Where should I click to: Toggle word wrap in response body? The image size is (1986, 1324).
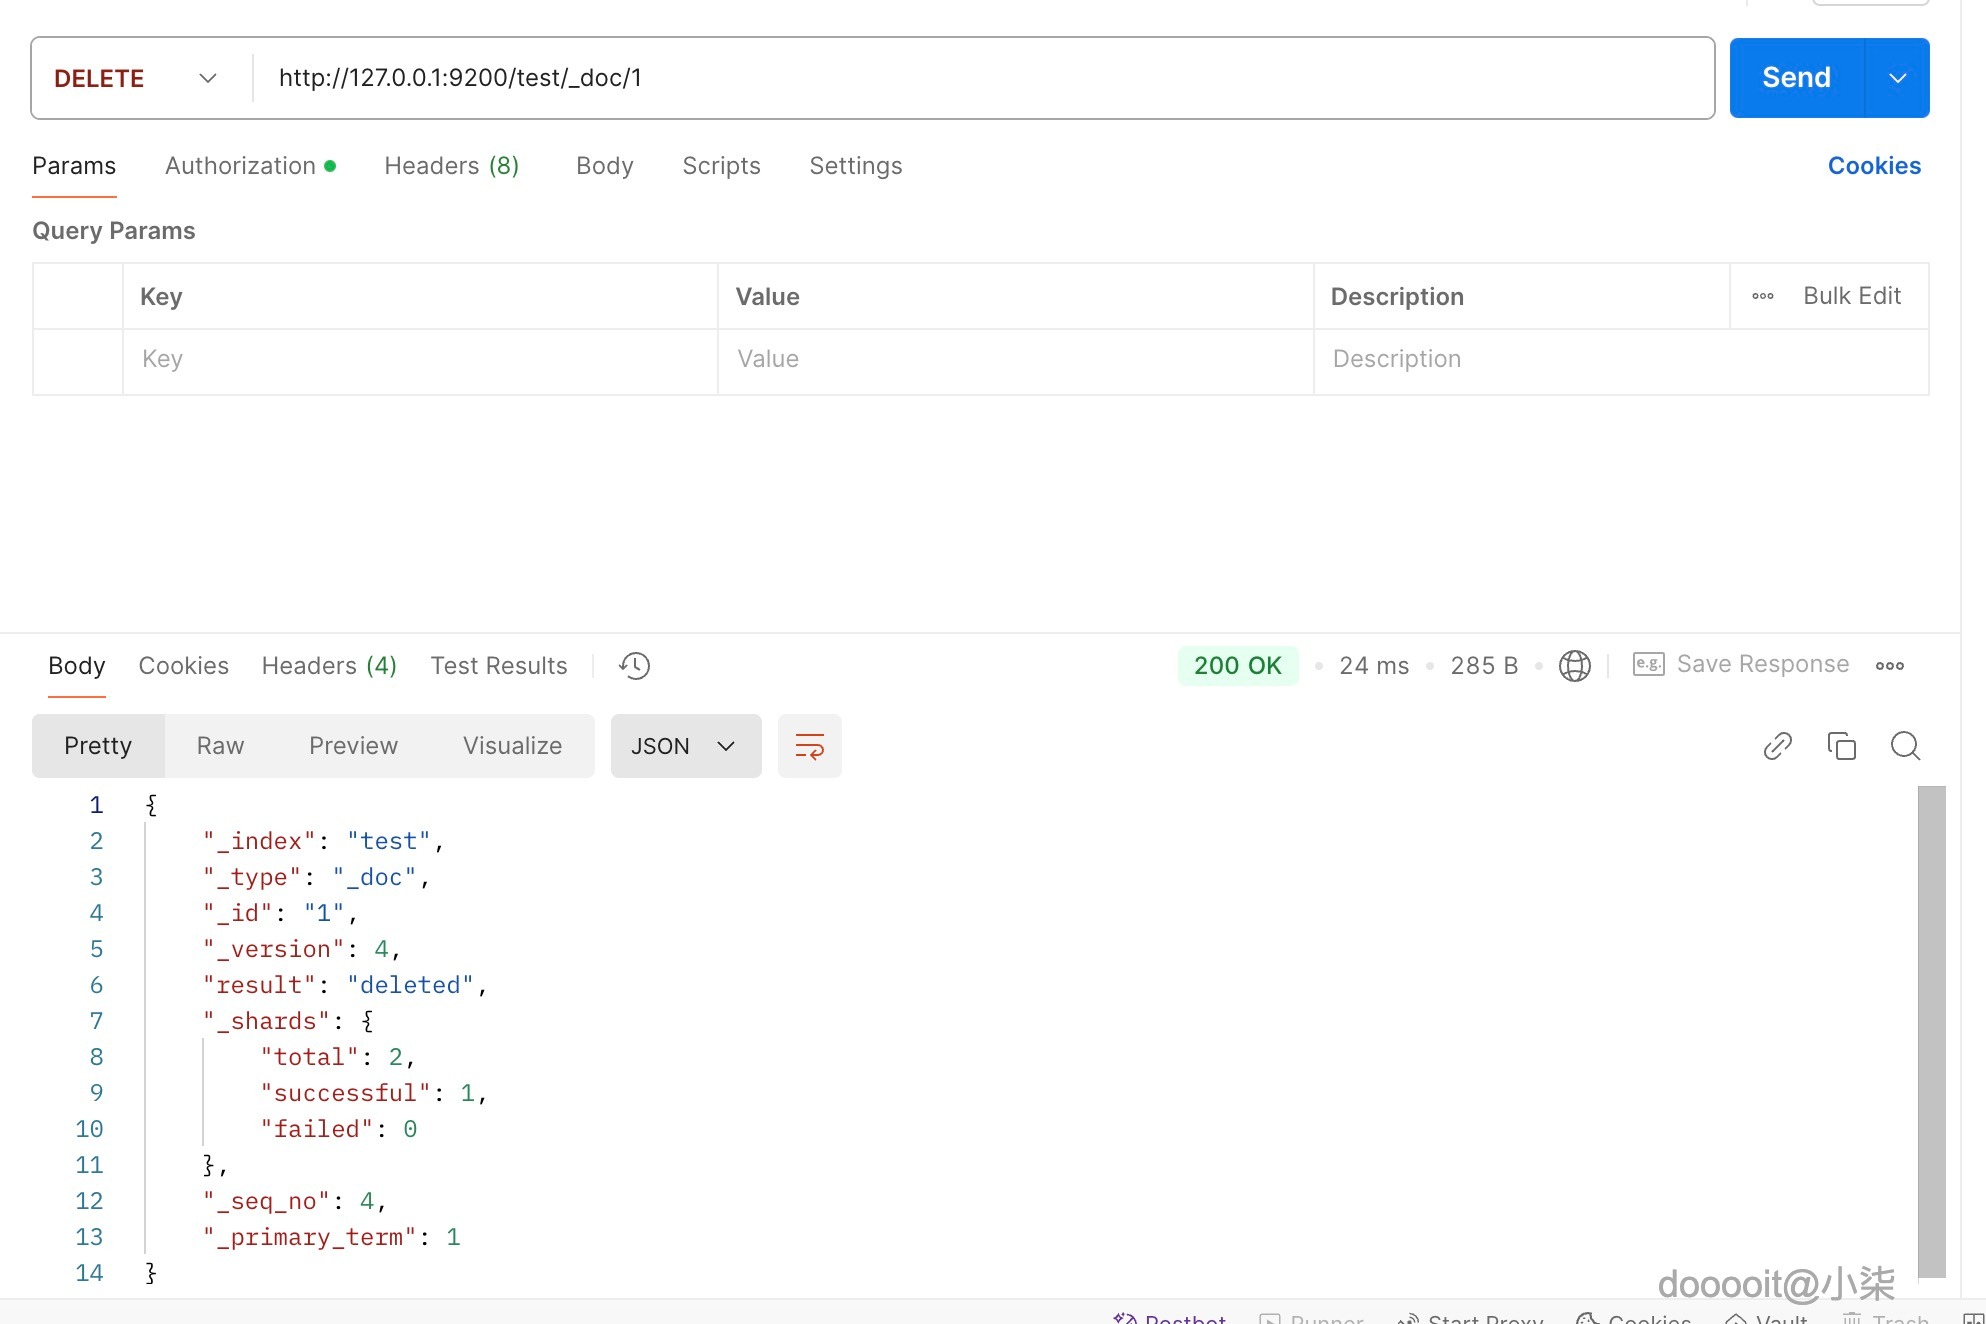809,746
